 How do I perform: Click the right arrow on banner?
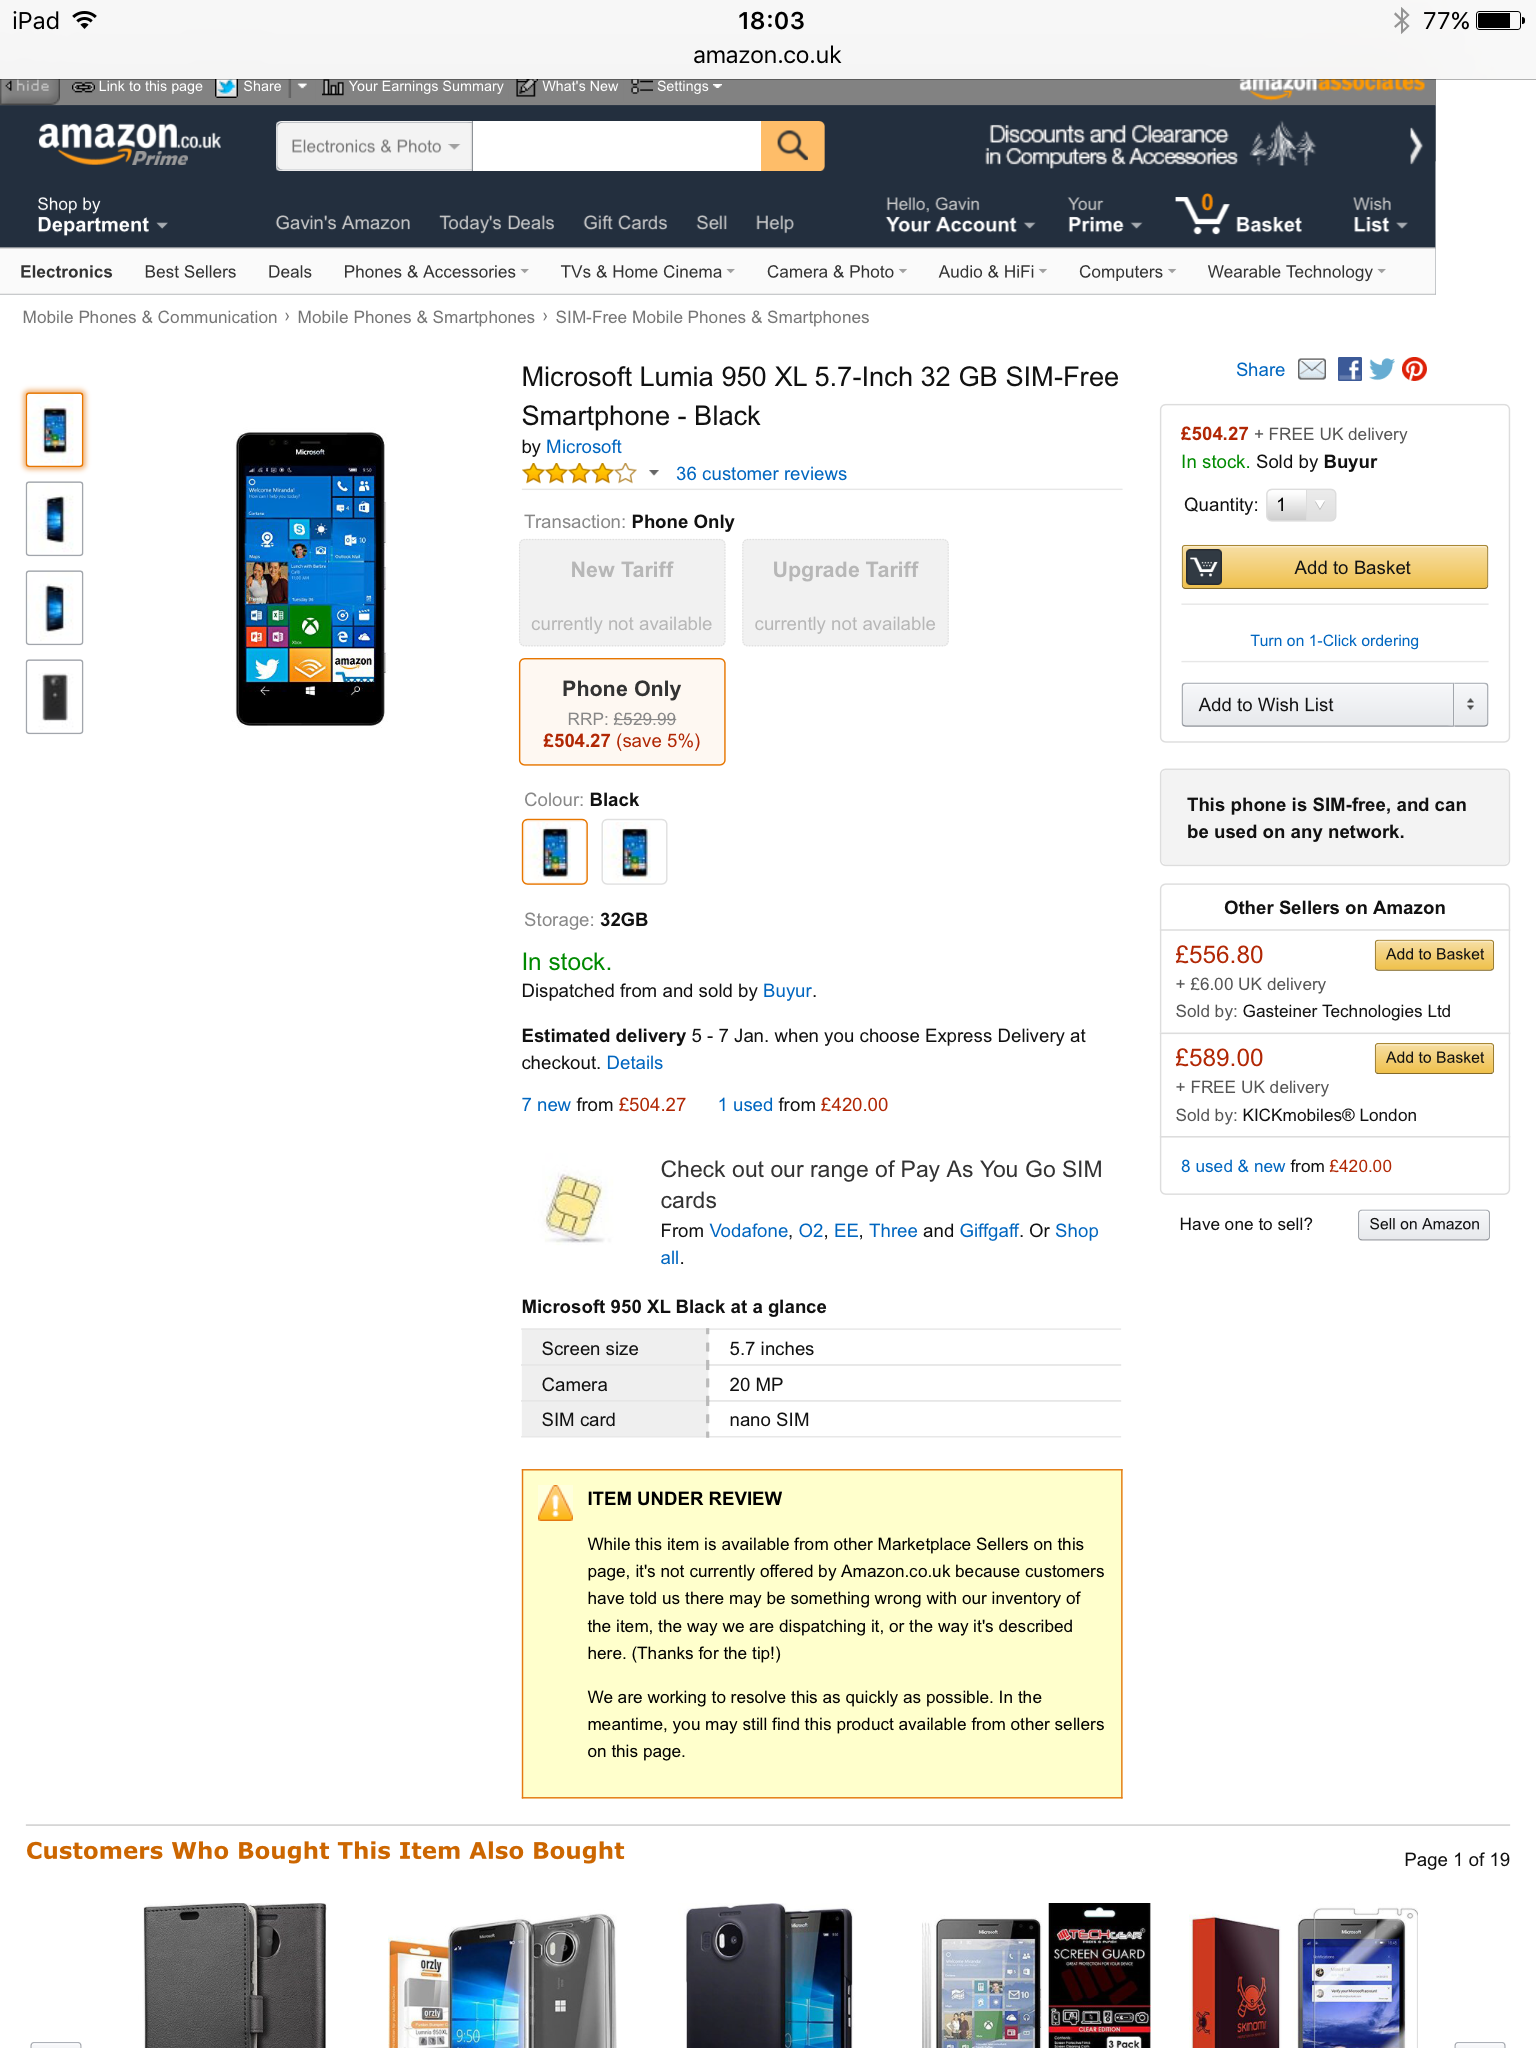1414,146
